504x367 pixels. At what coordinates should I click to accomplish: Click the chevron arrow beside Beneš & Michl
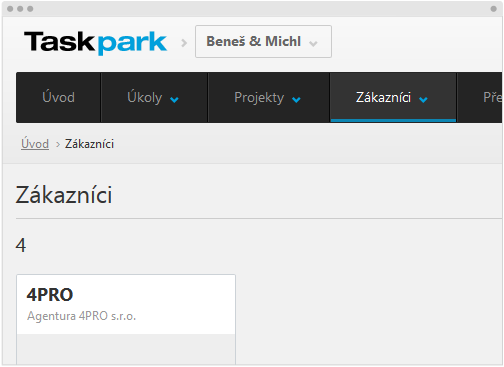click(x=313, y=43)
